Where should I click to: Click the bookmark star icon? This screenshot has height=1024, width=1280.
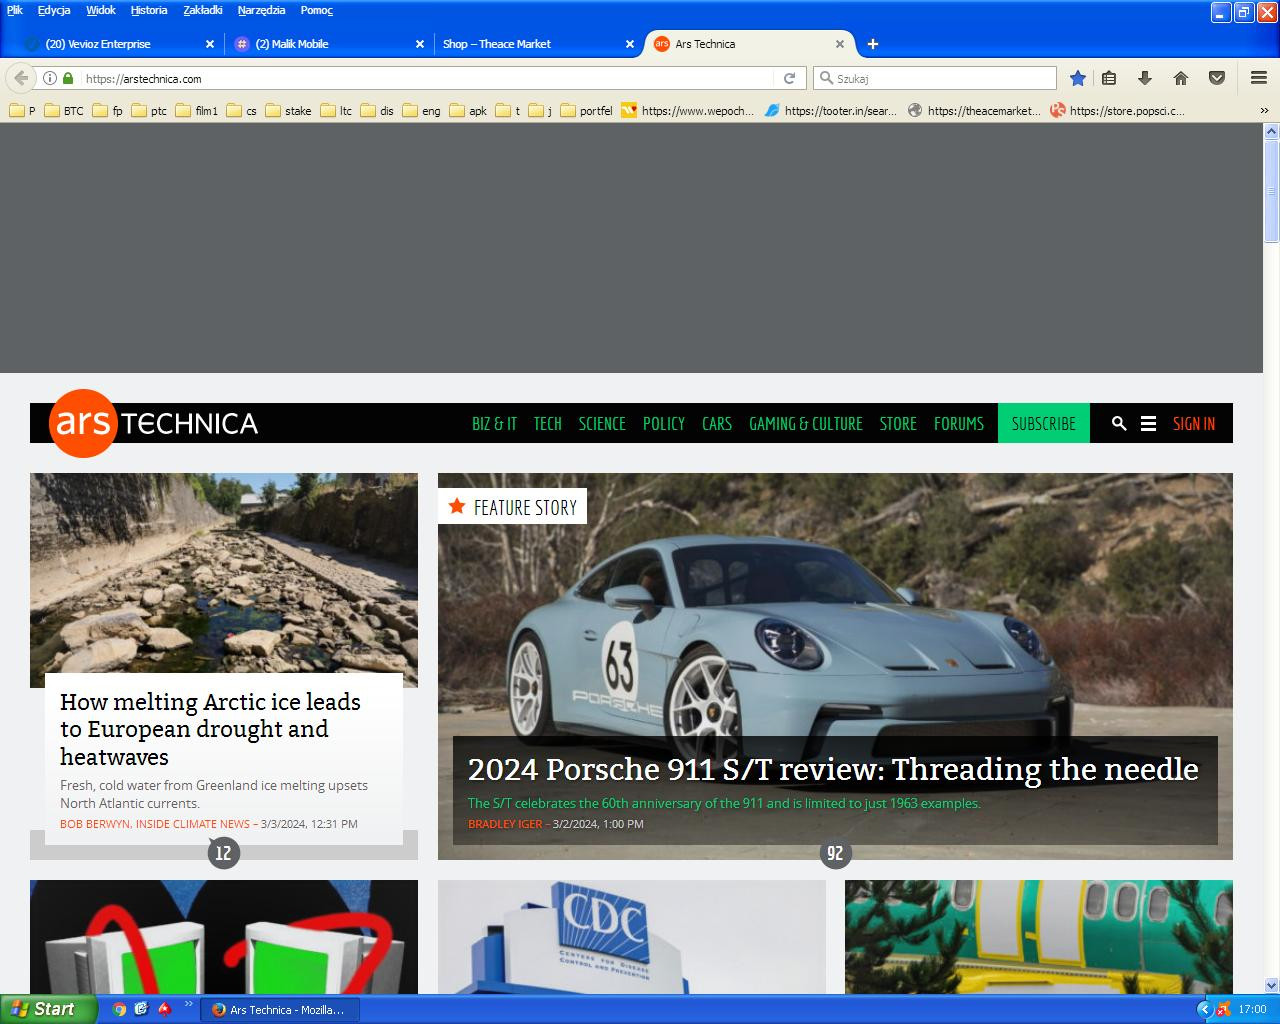click(x=1077, y=78)
